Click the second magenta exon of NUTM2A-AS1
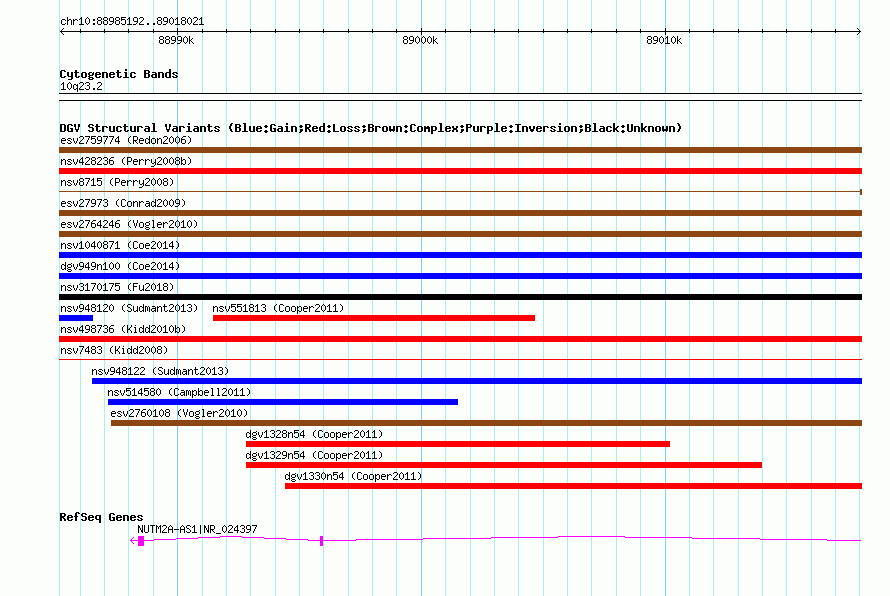The height and width of the screenshot is (596, 890). pyautogui.click(x=321, y=541)
